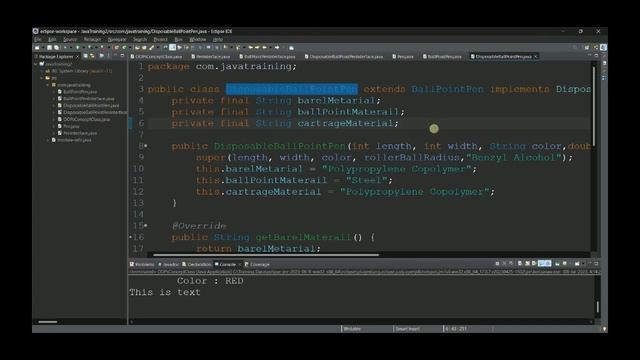Maximize the Package Explorer view
Viewport: 640px width, 360px height.
(122, 56)
